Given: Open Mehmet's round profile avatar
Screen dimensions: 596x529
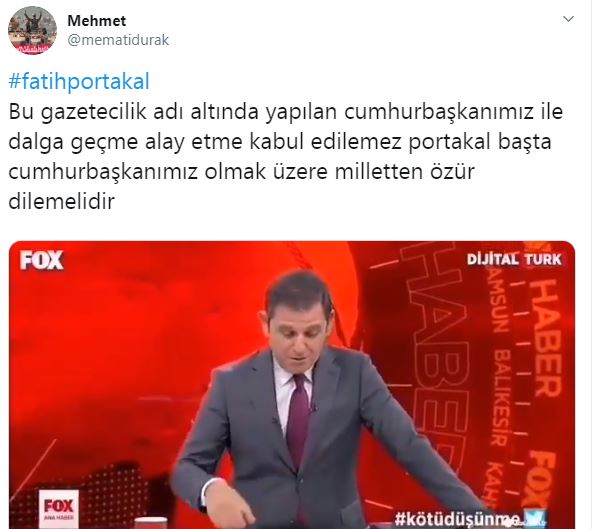Looking at the screenshot, I should [32, 30].
